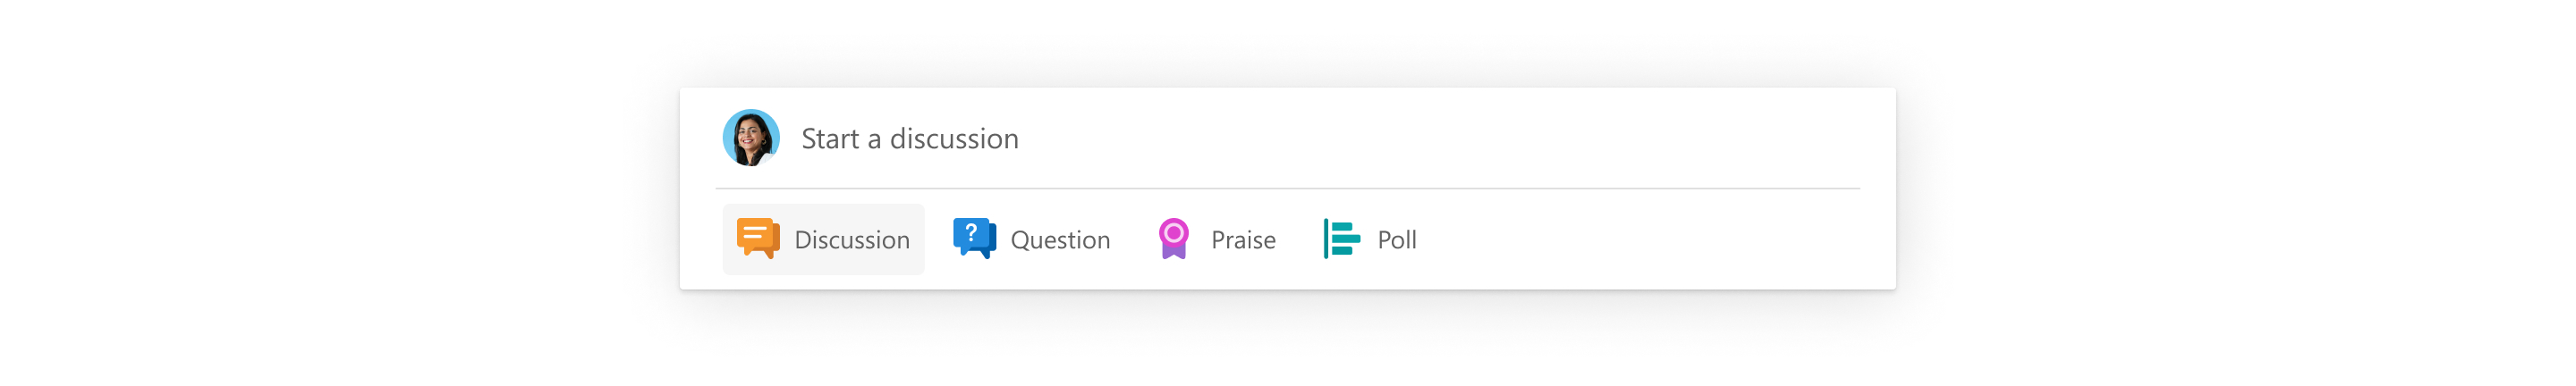Click the 'Question' text label

1060,240
